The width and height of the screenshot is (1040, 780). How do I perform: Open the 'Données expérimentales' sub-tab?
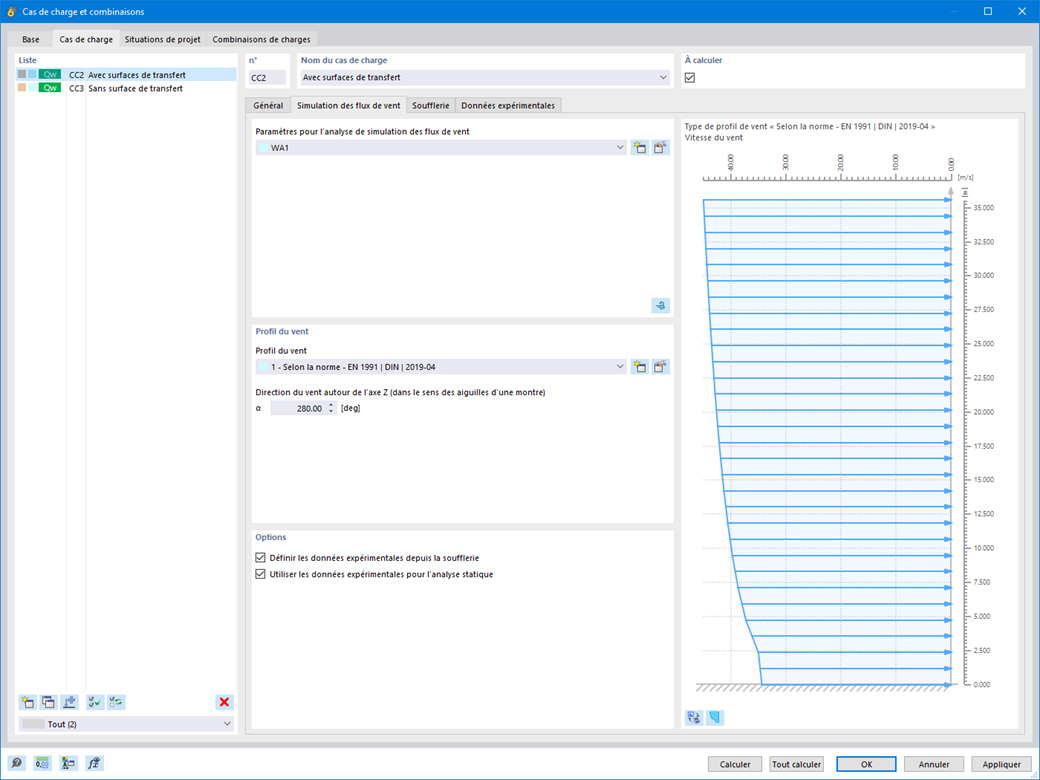[508, 105]
